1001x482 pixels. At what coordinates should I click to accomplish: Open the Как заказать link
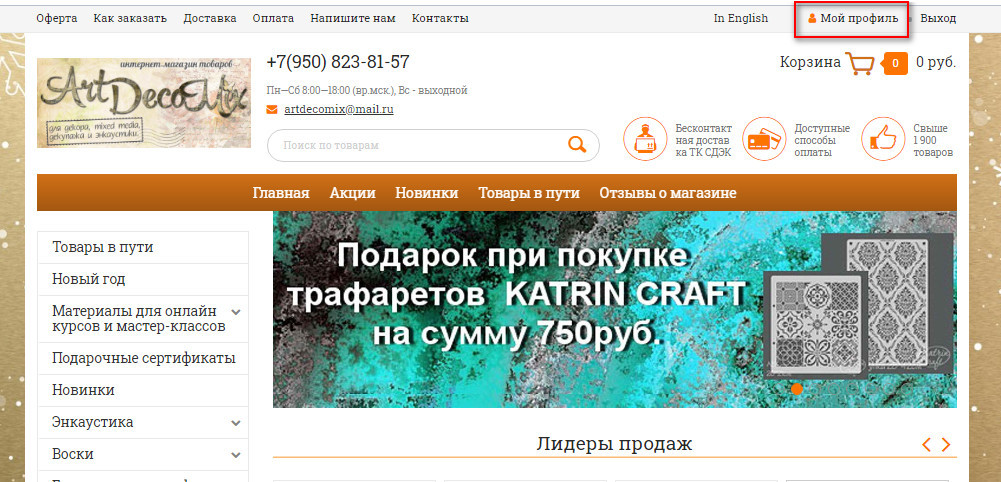point(130,19)
